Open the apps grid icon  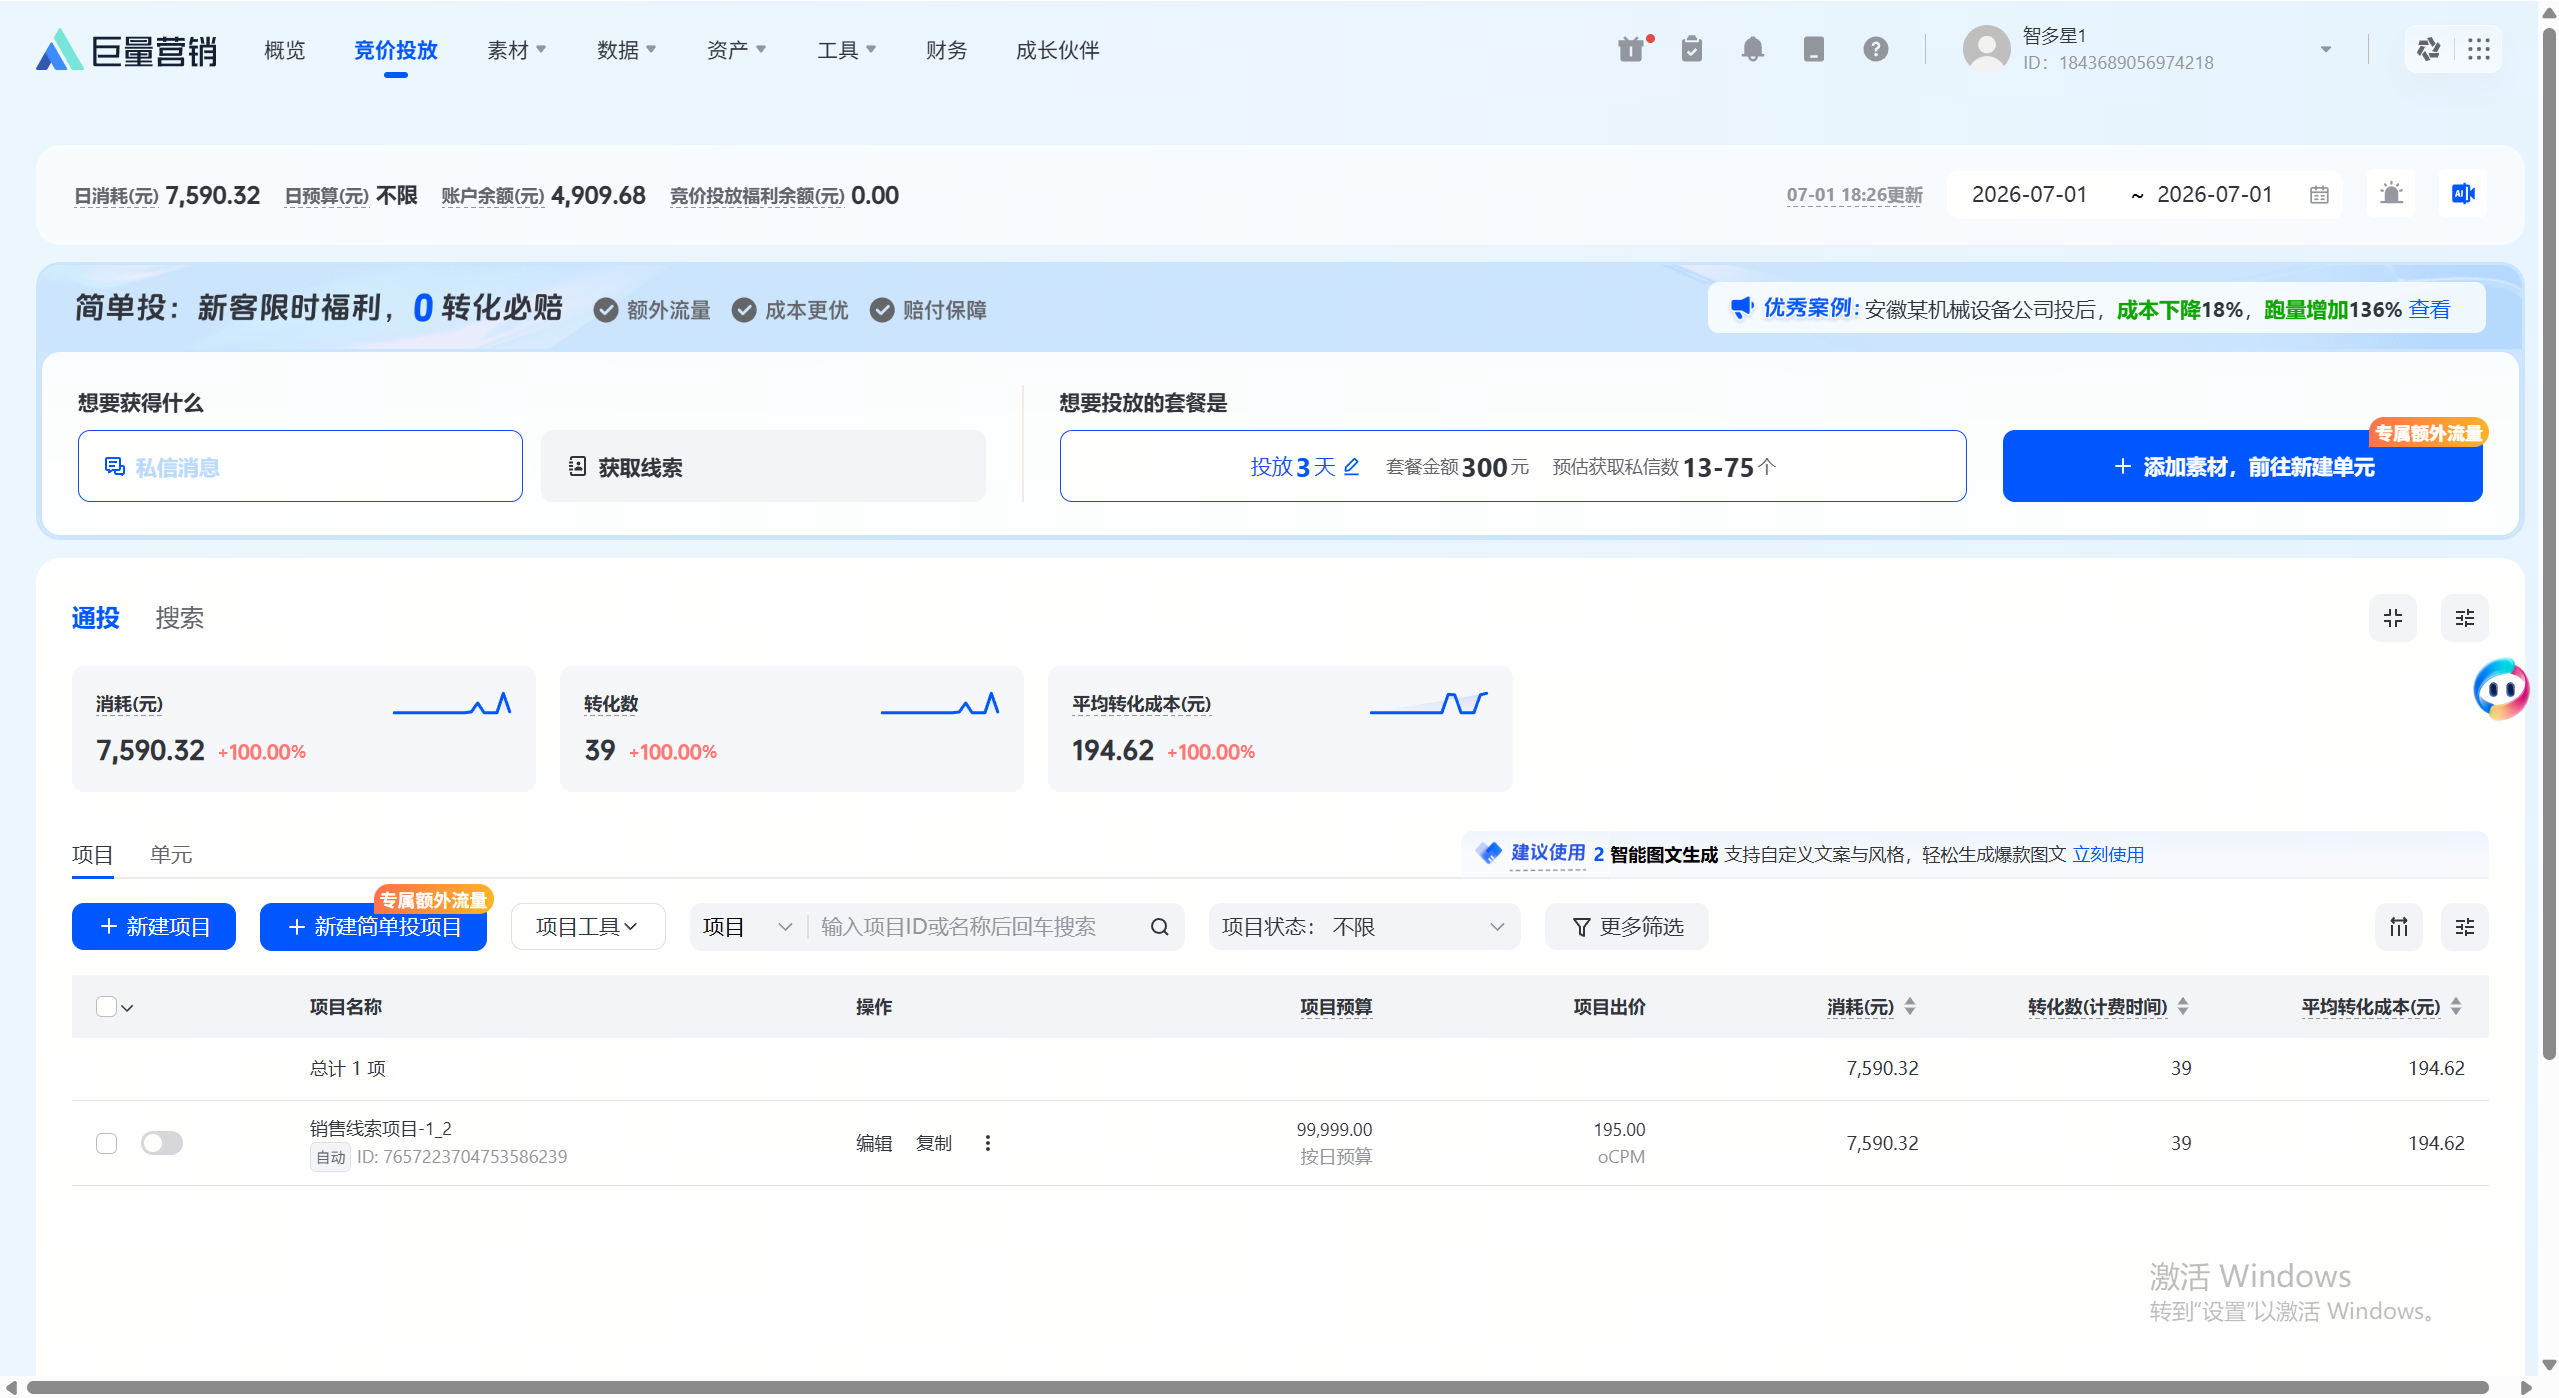pos(2478,49)
